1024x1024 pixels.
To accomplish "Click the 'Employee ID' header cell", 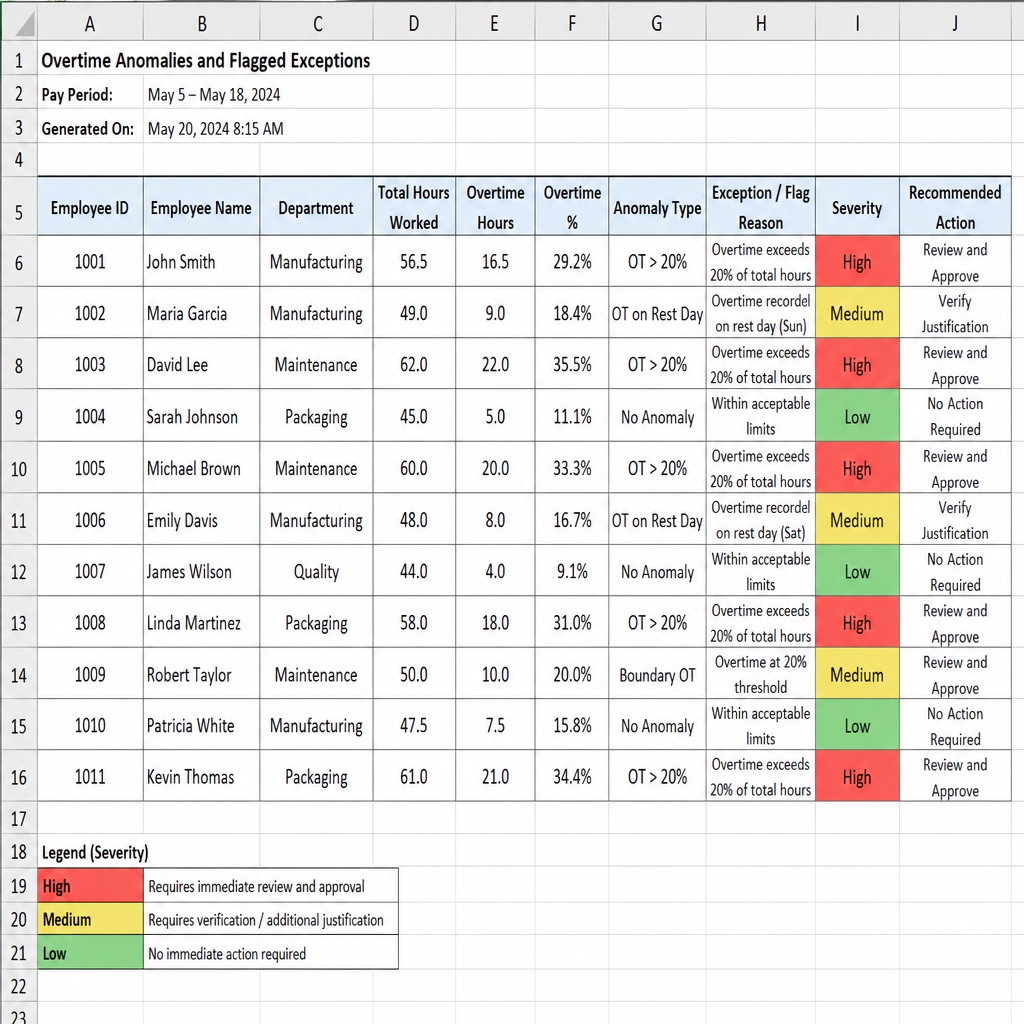I will [x=90, y=206].
